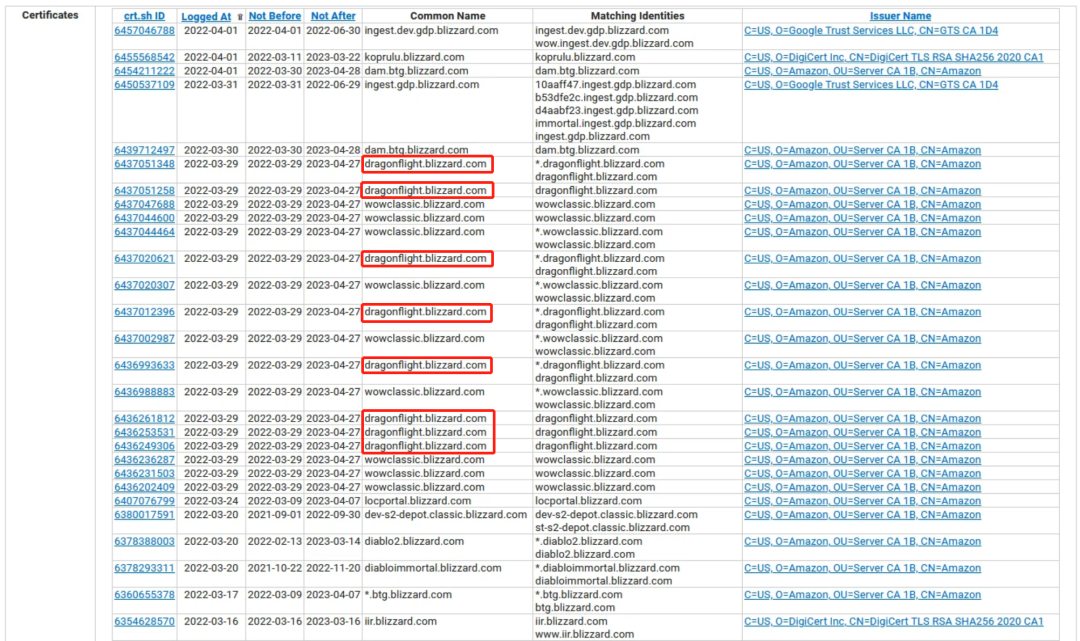The width and height of the screenshot is (1080, 641).
Task: Click the Not After date 2023-03-22
Action: 333,57
